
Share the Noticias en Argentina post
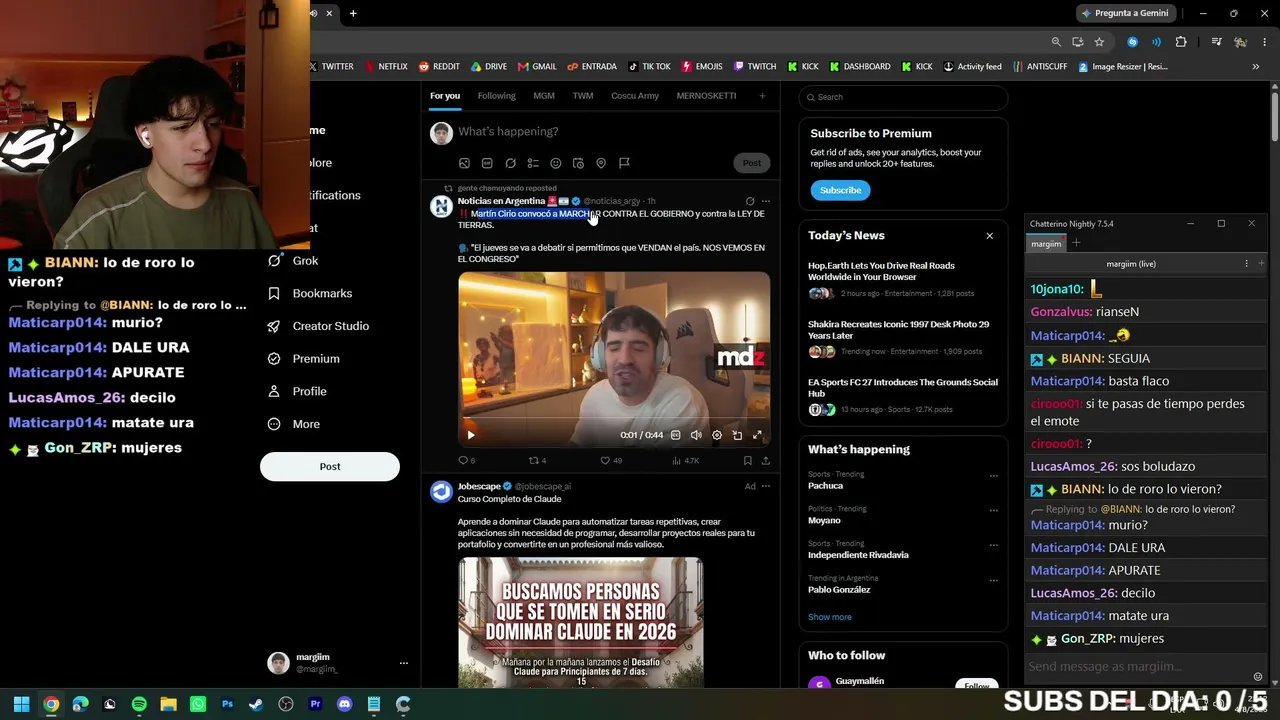(x=766, y=461)
